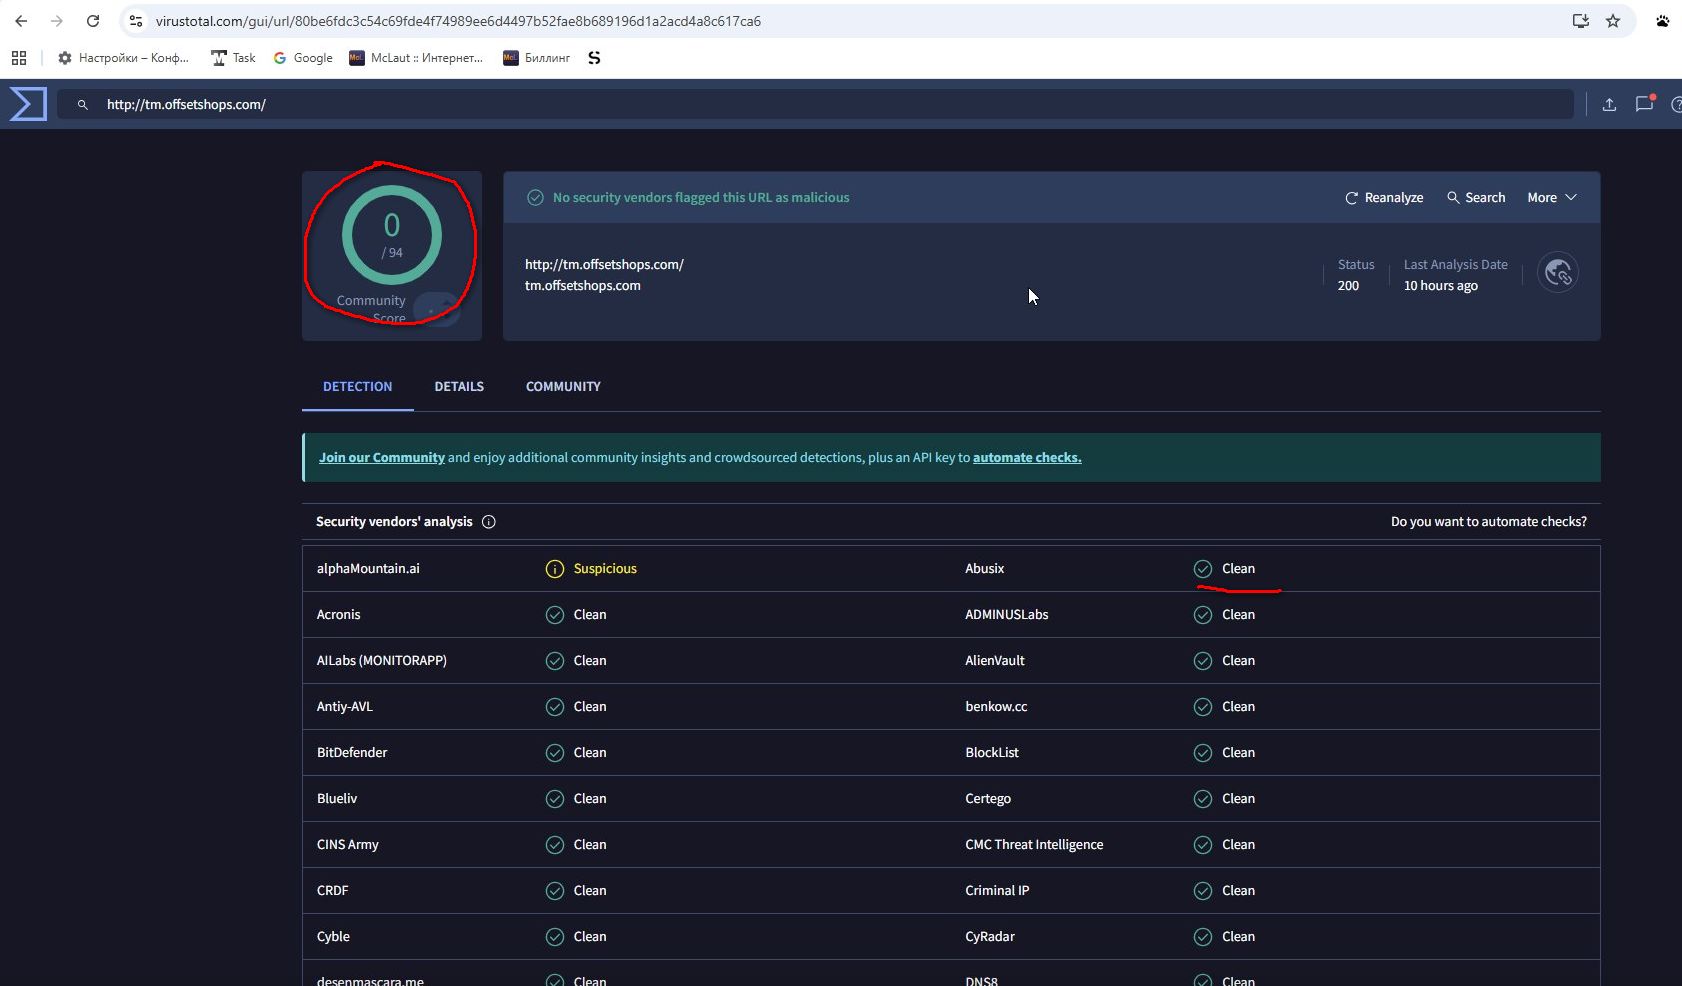Click the install app icon in address bar
The height and width of the screenshot is (986, 1682).
[x=1581, y=21]
